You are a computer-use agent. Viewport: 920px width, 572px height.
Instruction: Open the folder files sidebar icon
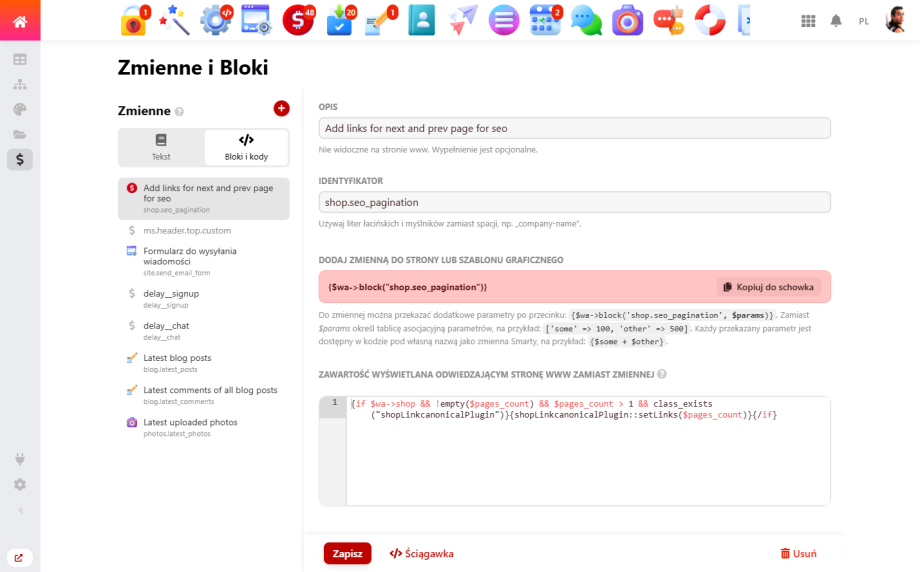pyautogui.click(x=20, y=134)
